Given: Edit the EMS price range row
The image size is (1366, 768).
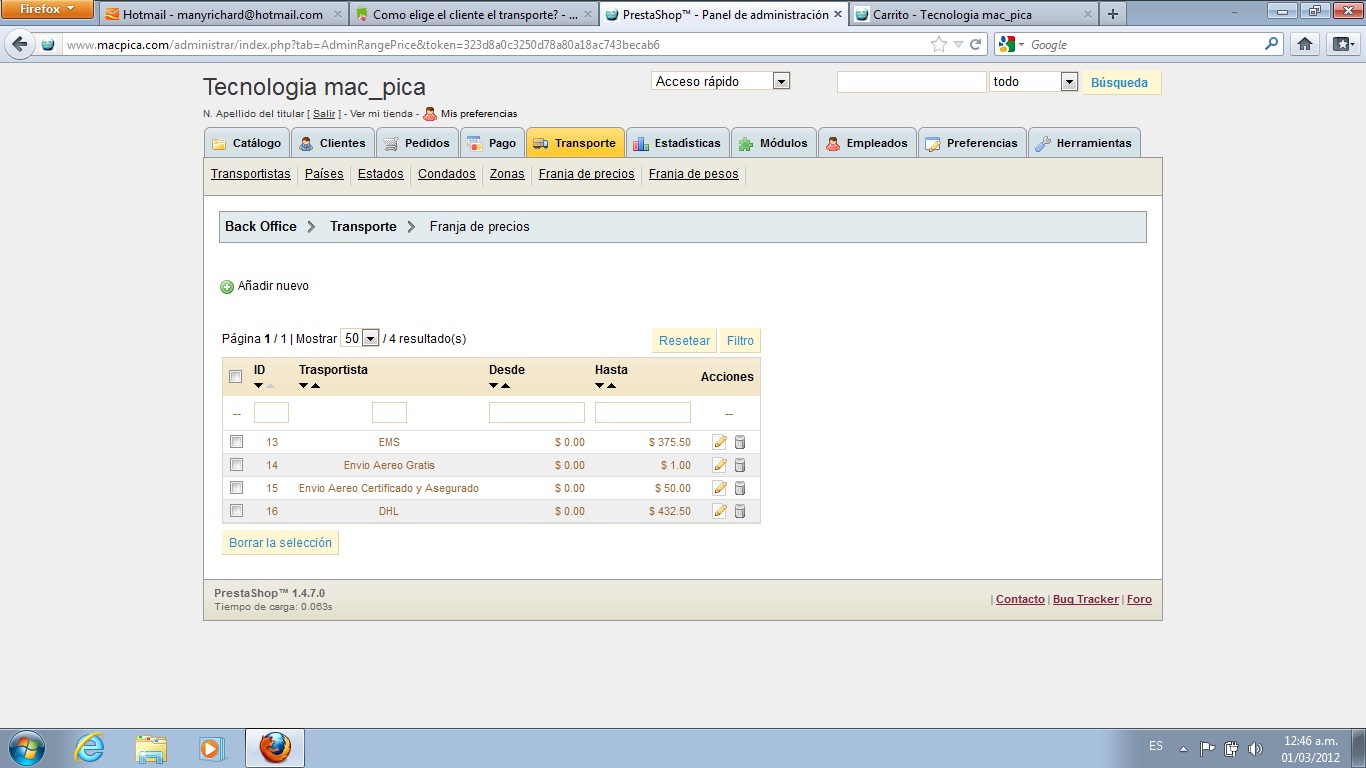Looking at the screenshot, I should pos(719,442).
